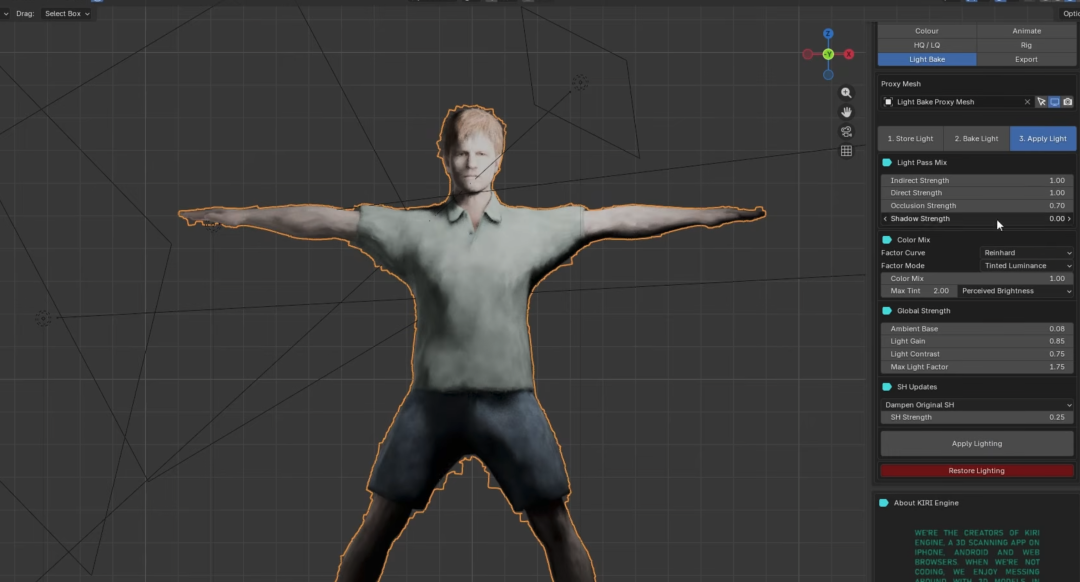
Task: Open the HQ / LQ tab
Action: click(x=926, y=45)
